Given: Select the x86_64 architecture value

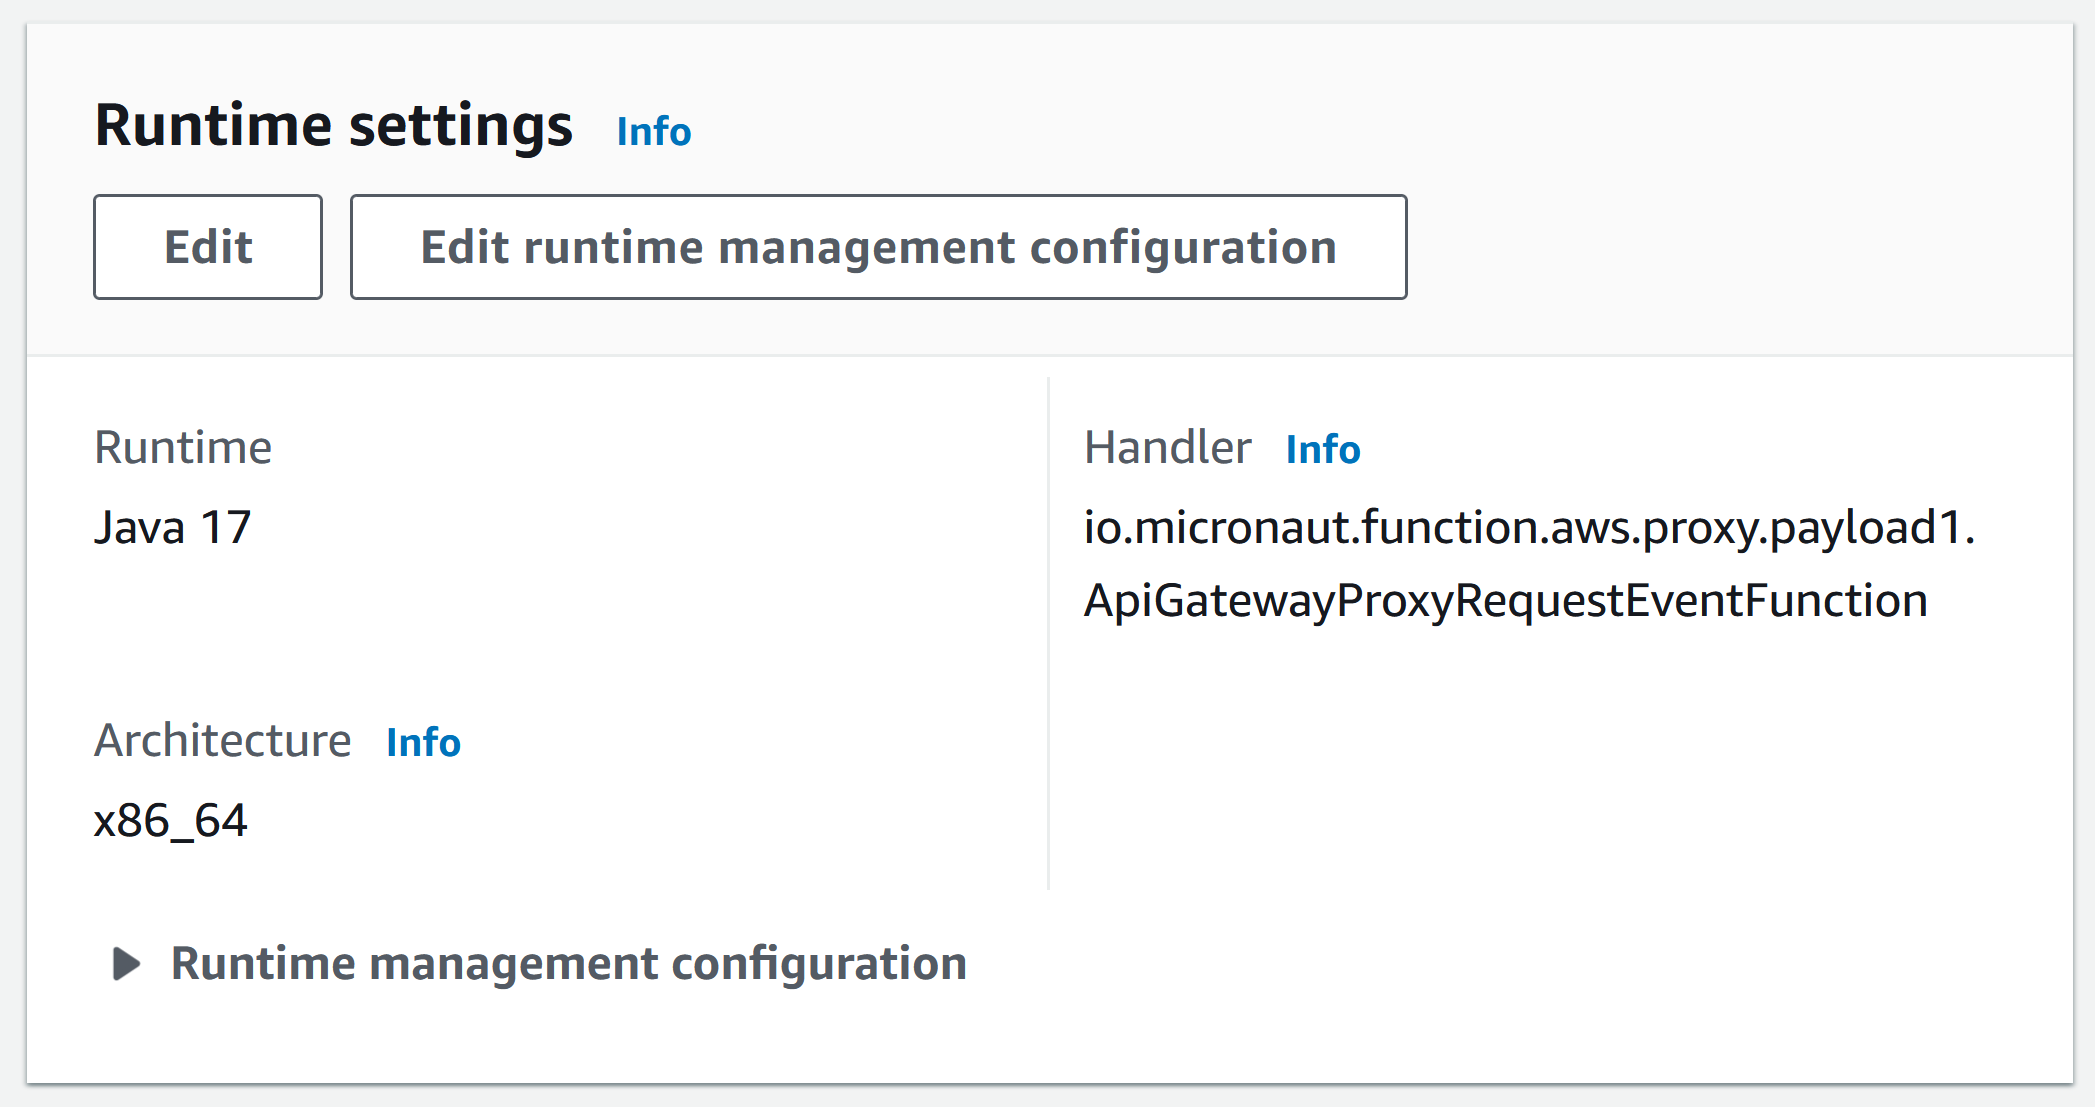Looking at the screenshot, I should (170, 821).
